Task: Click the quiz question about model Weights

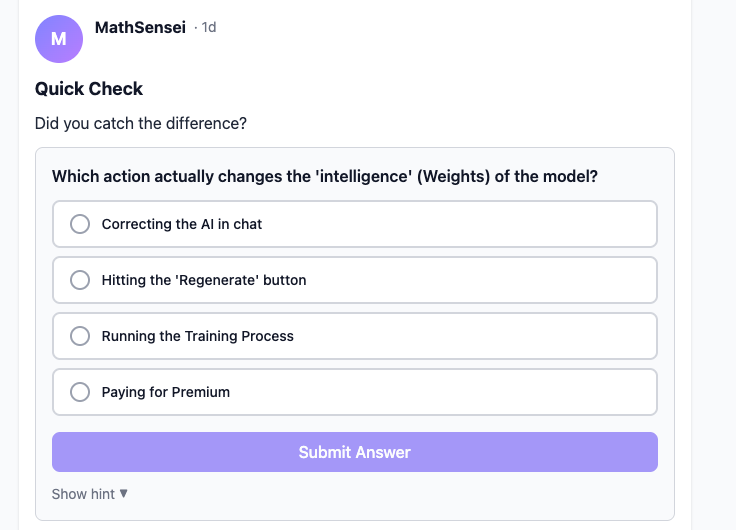Action: 325,177
